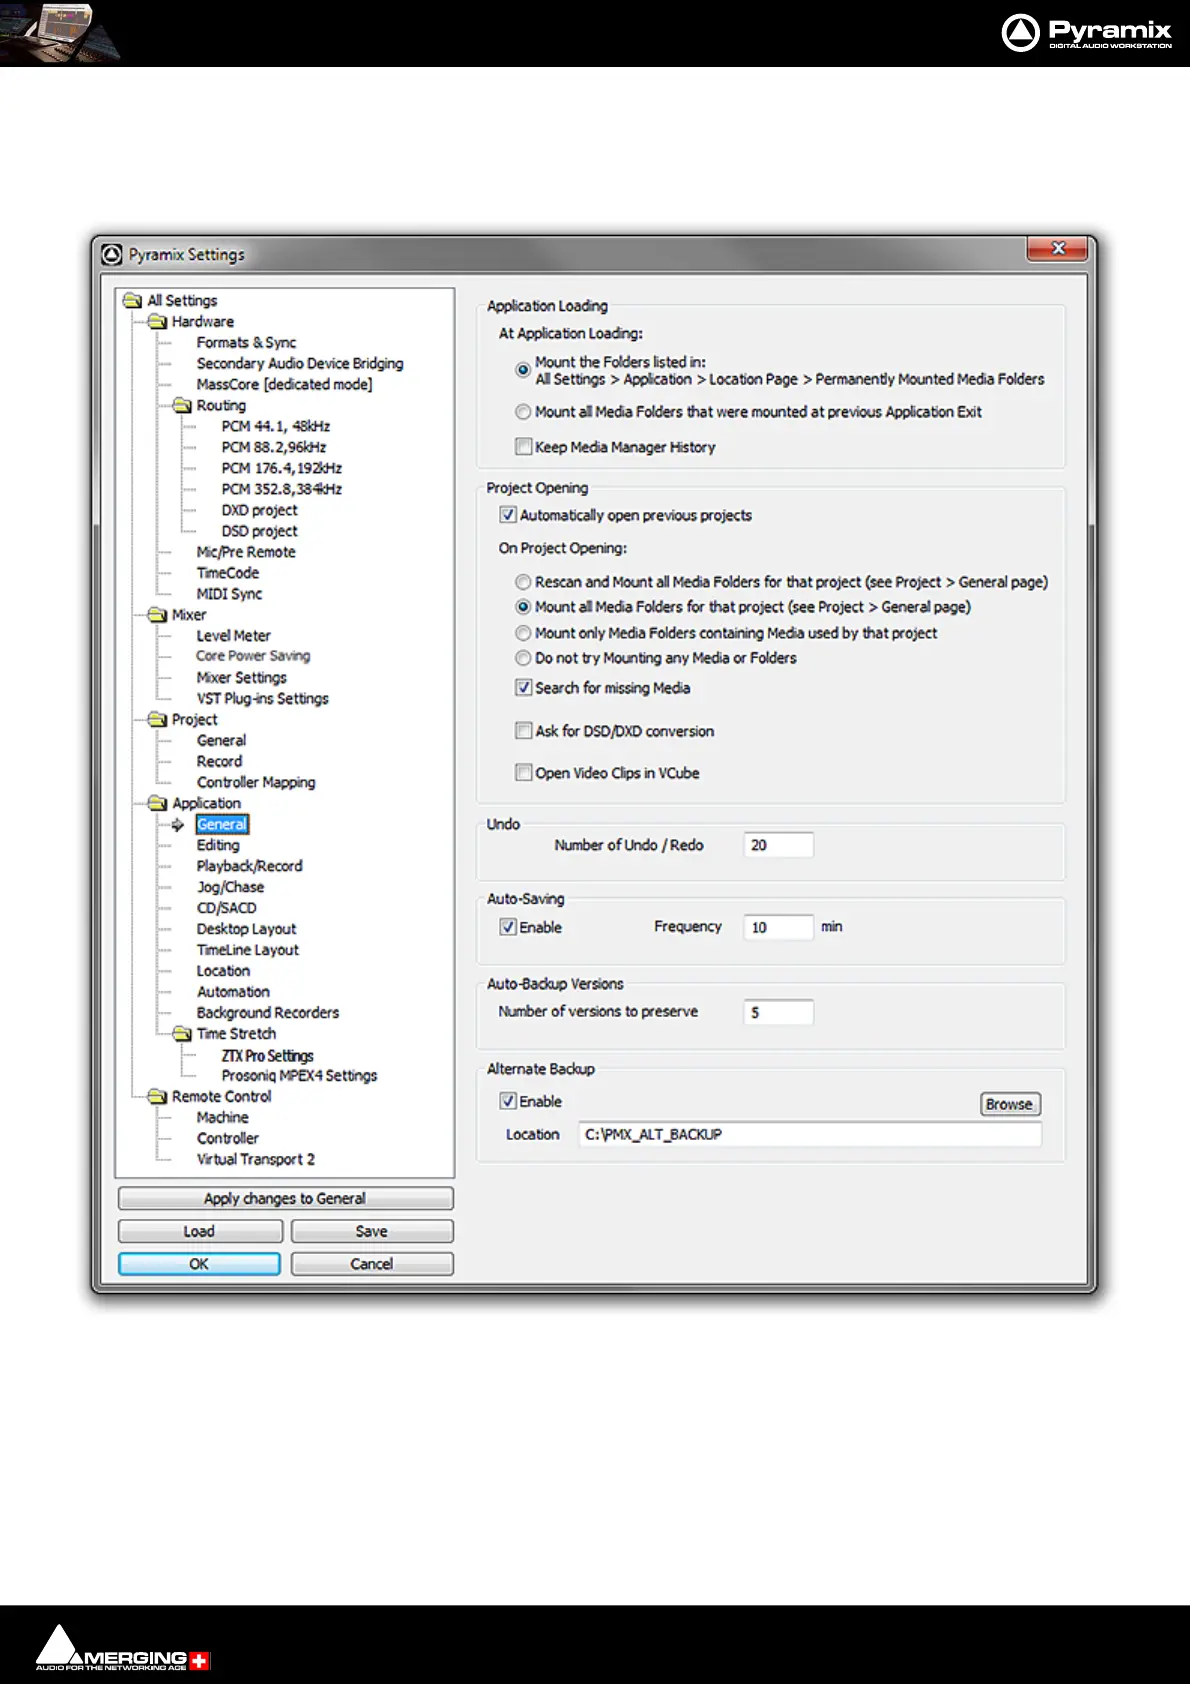
Task: Select Do not try Mounting any Media
Action: pos(523,658)
